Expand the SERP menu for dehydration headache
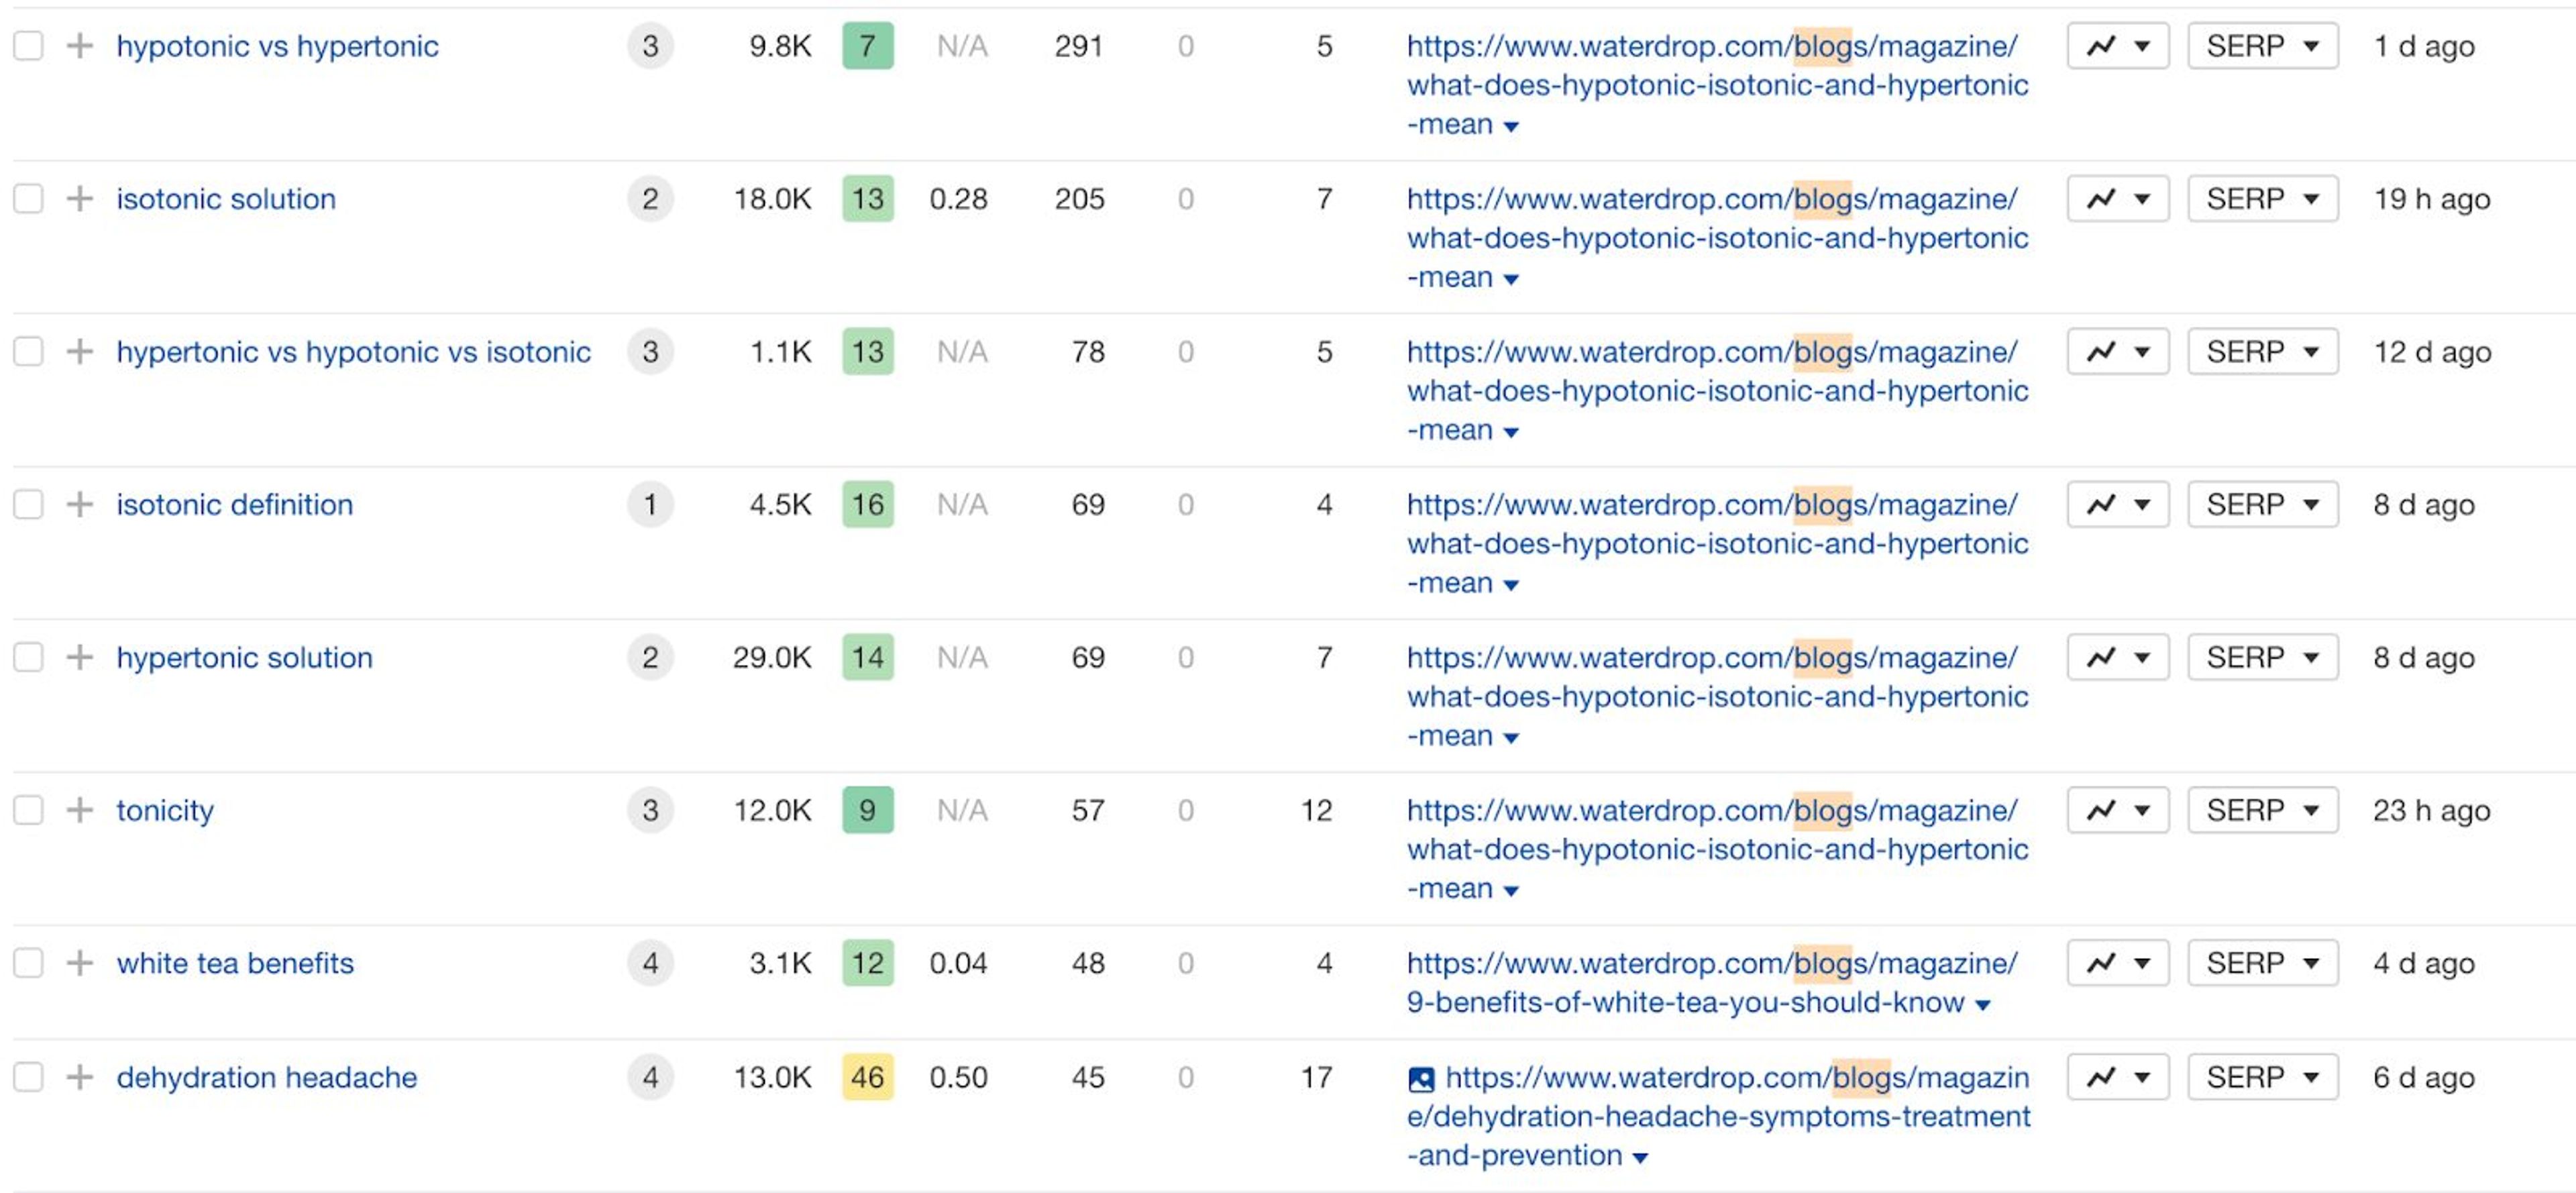 pos(2262,1077)
